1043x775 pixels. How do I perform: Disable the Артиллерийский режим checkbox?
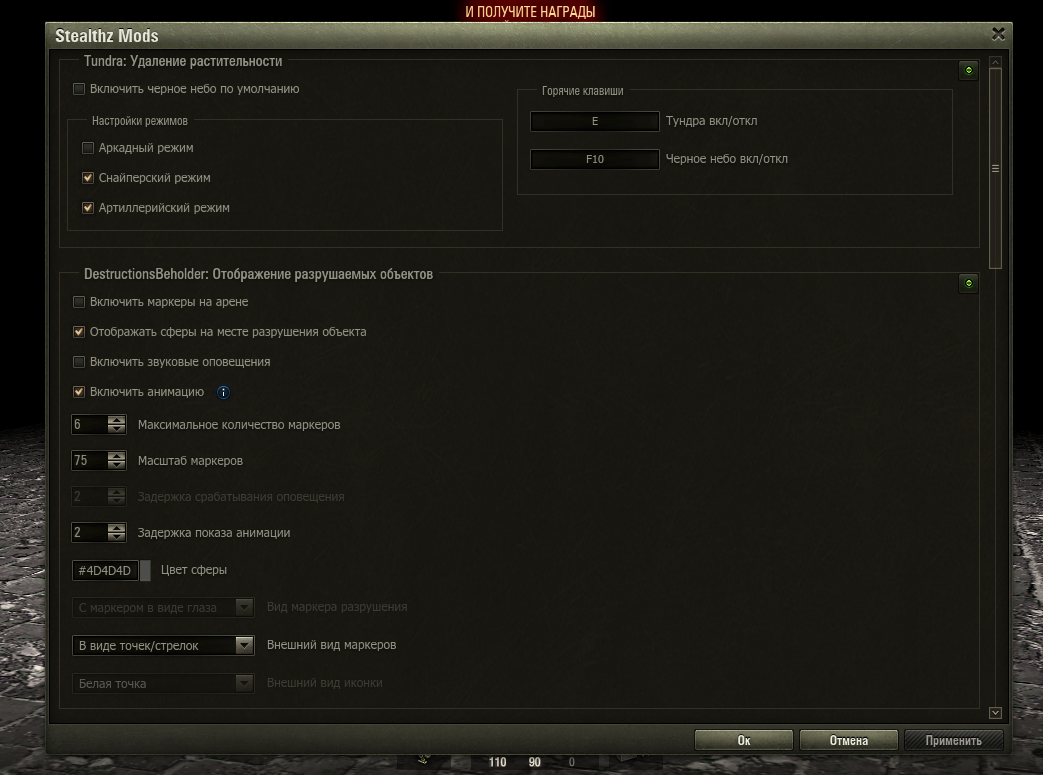pyautogui.click(x=88, y=208)
